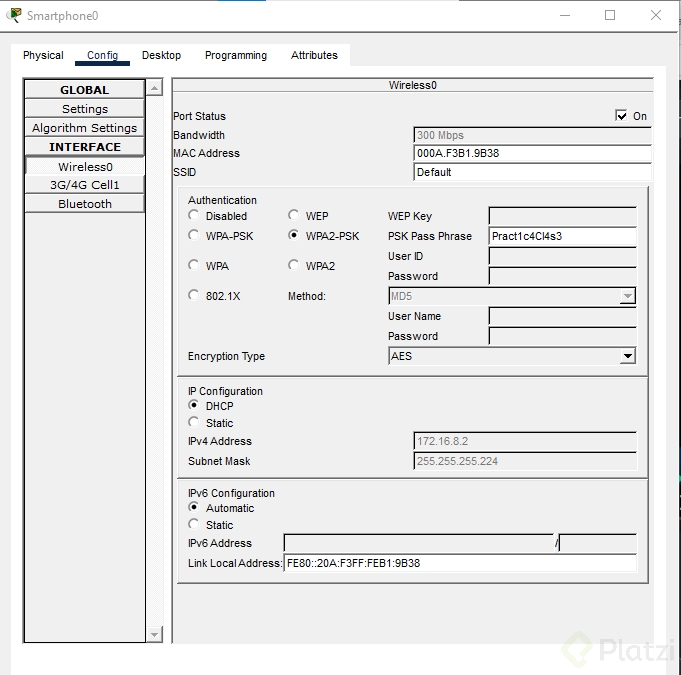The height and width of the screenshot is (675, 681).
Task: Click the User ID field
Action: 562,256
